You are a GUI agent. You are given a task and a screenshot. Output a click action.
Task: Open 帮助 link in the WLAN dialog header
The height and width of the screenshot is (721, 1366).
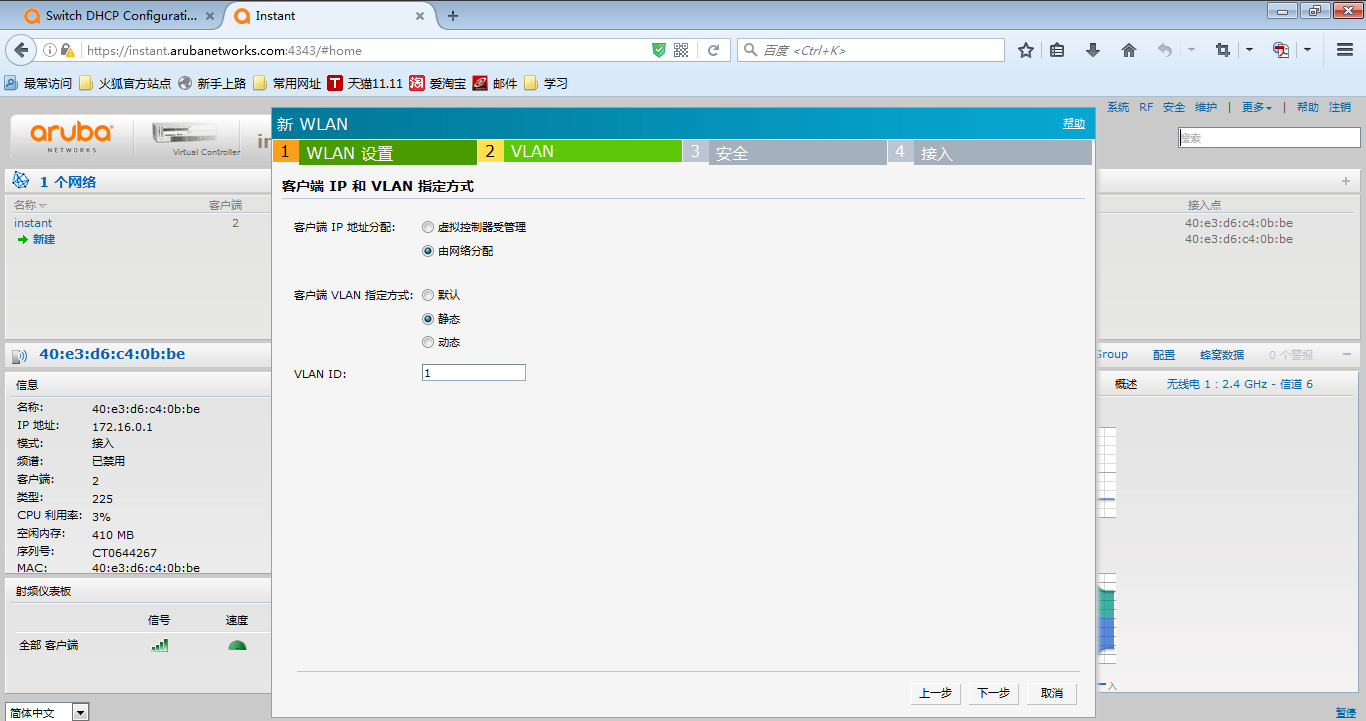tap(1073, 123)
